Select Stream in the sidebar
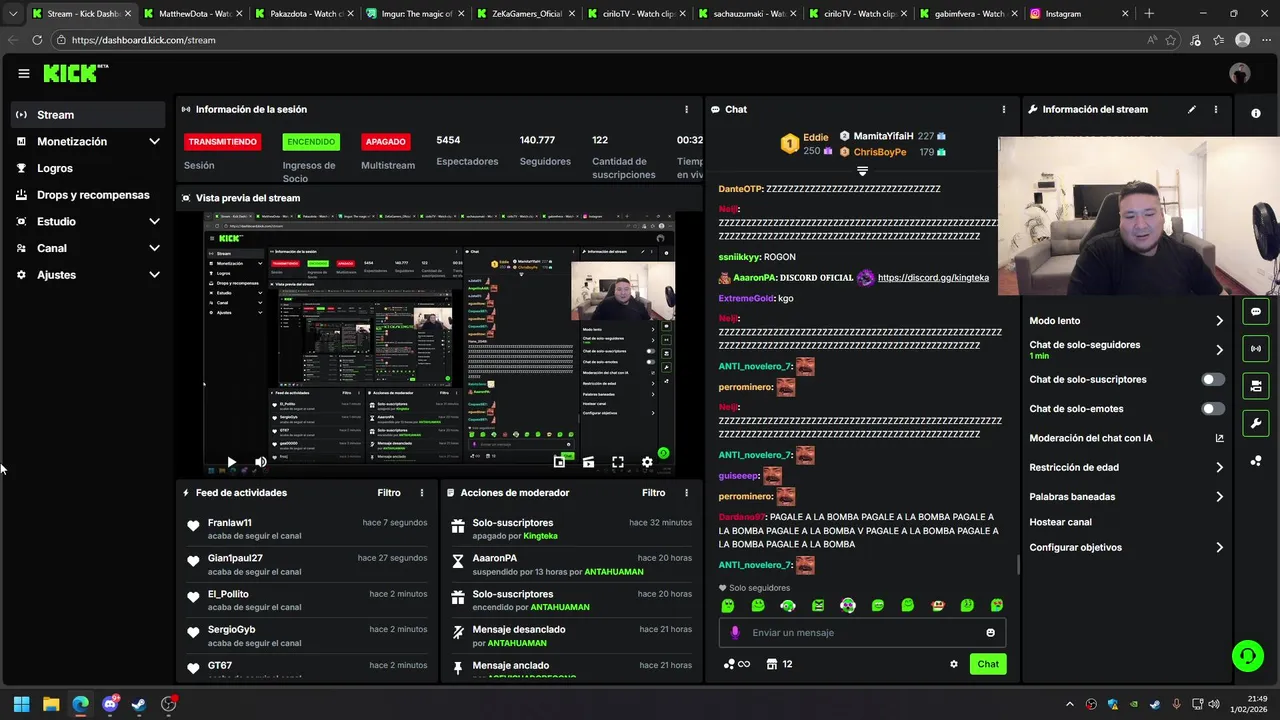 [88, 115]
